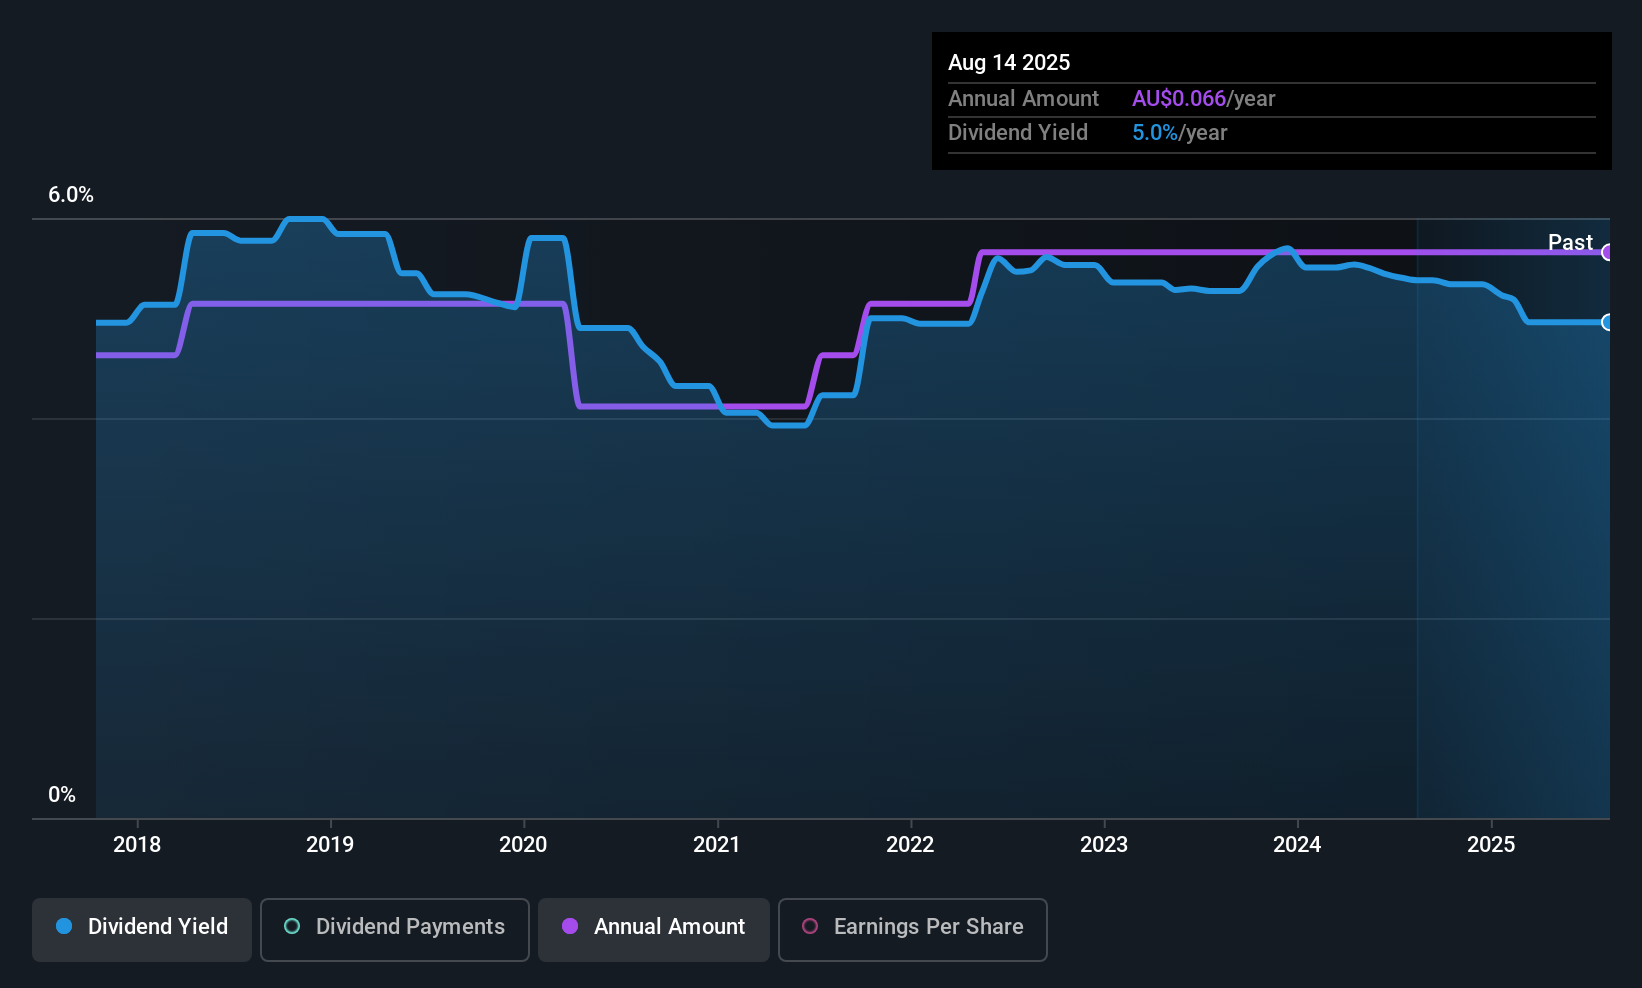Click the 2018 x-axis label
Viewport: 1642px width, 988px height.
tap(137, 844)
